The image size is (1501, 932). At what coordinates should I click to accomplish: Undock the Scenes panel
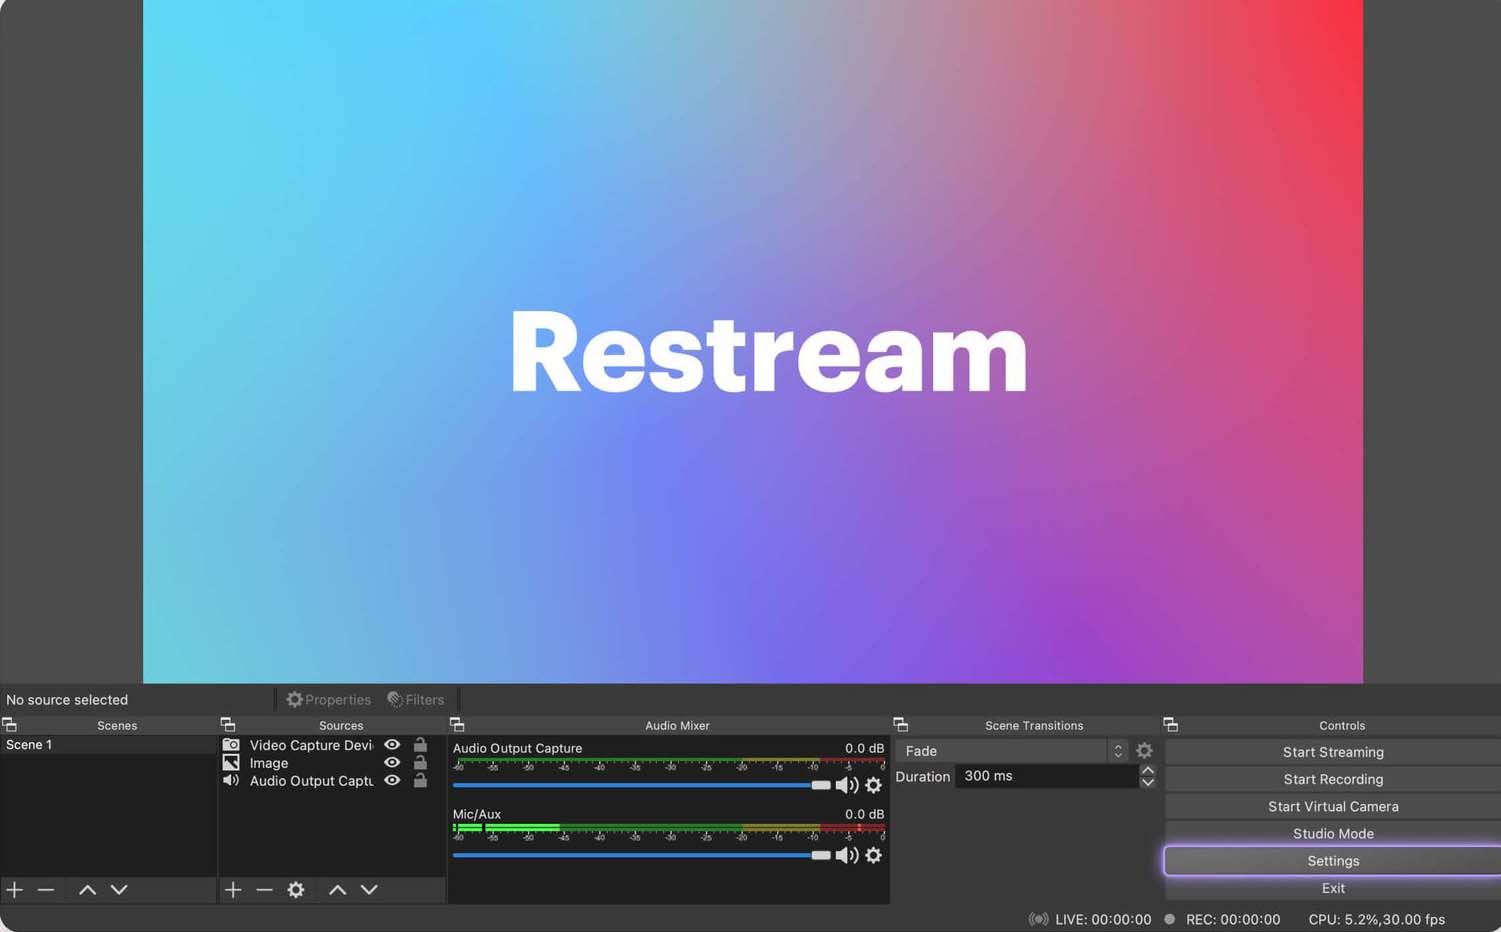coord(10,725)
